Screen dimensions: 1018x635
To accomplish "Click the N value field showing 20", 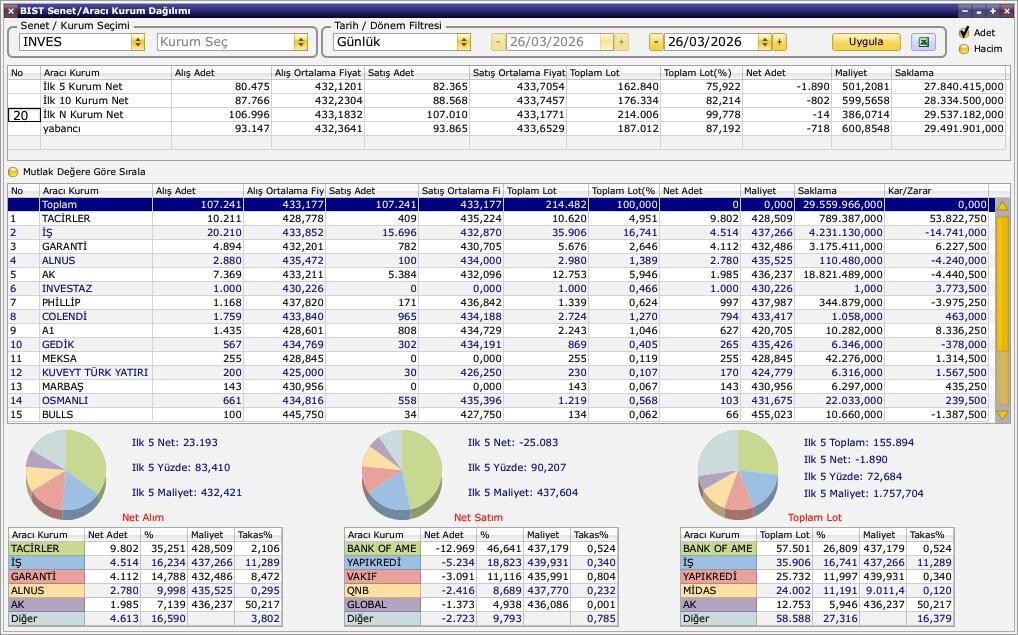I will (x=24, y=115).
